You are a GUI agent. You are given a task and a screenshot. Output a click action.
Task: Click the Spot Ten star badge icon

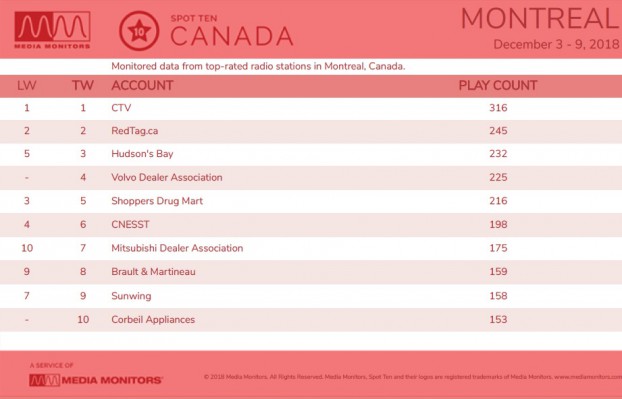pos(139,31)
